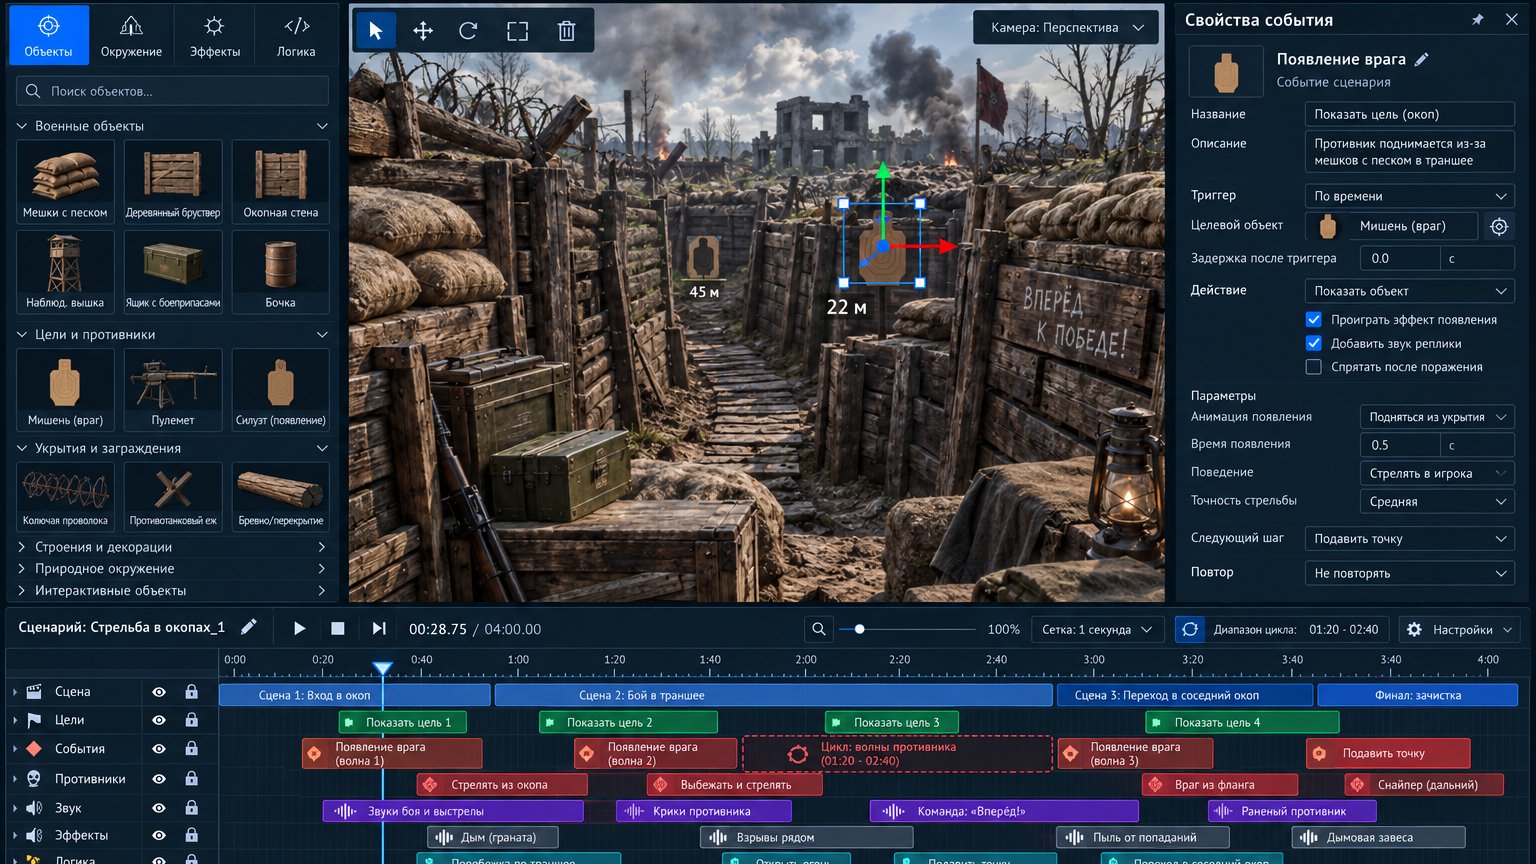Screen dimensions: 1536x864
Task: Click the timeline zoom magnifier icon
Action: tap(819, 629)
